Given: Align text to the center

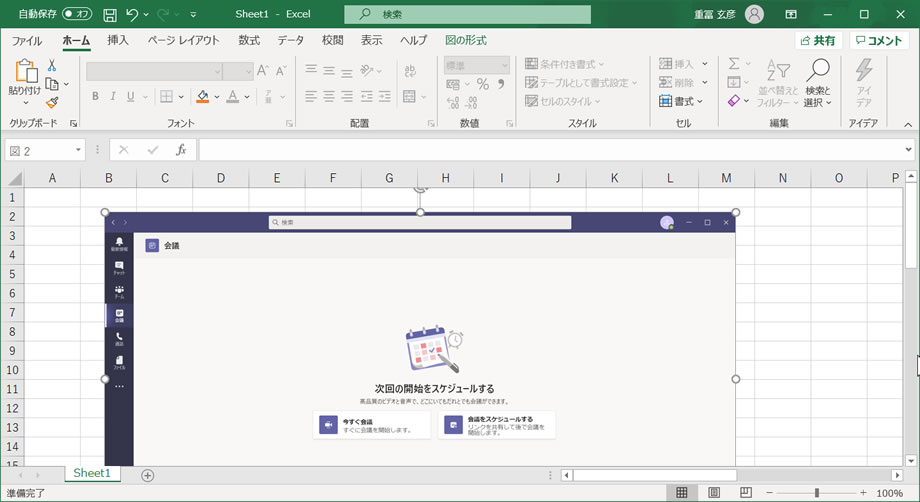Looking at the screenshot, I should (329, 96).
